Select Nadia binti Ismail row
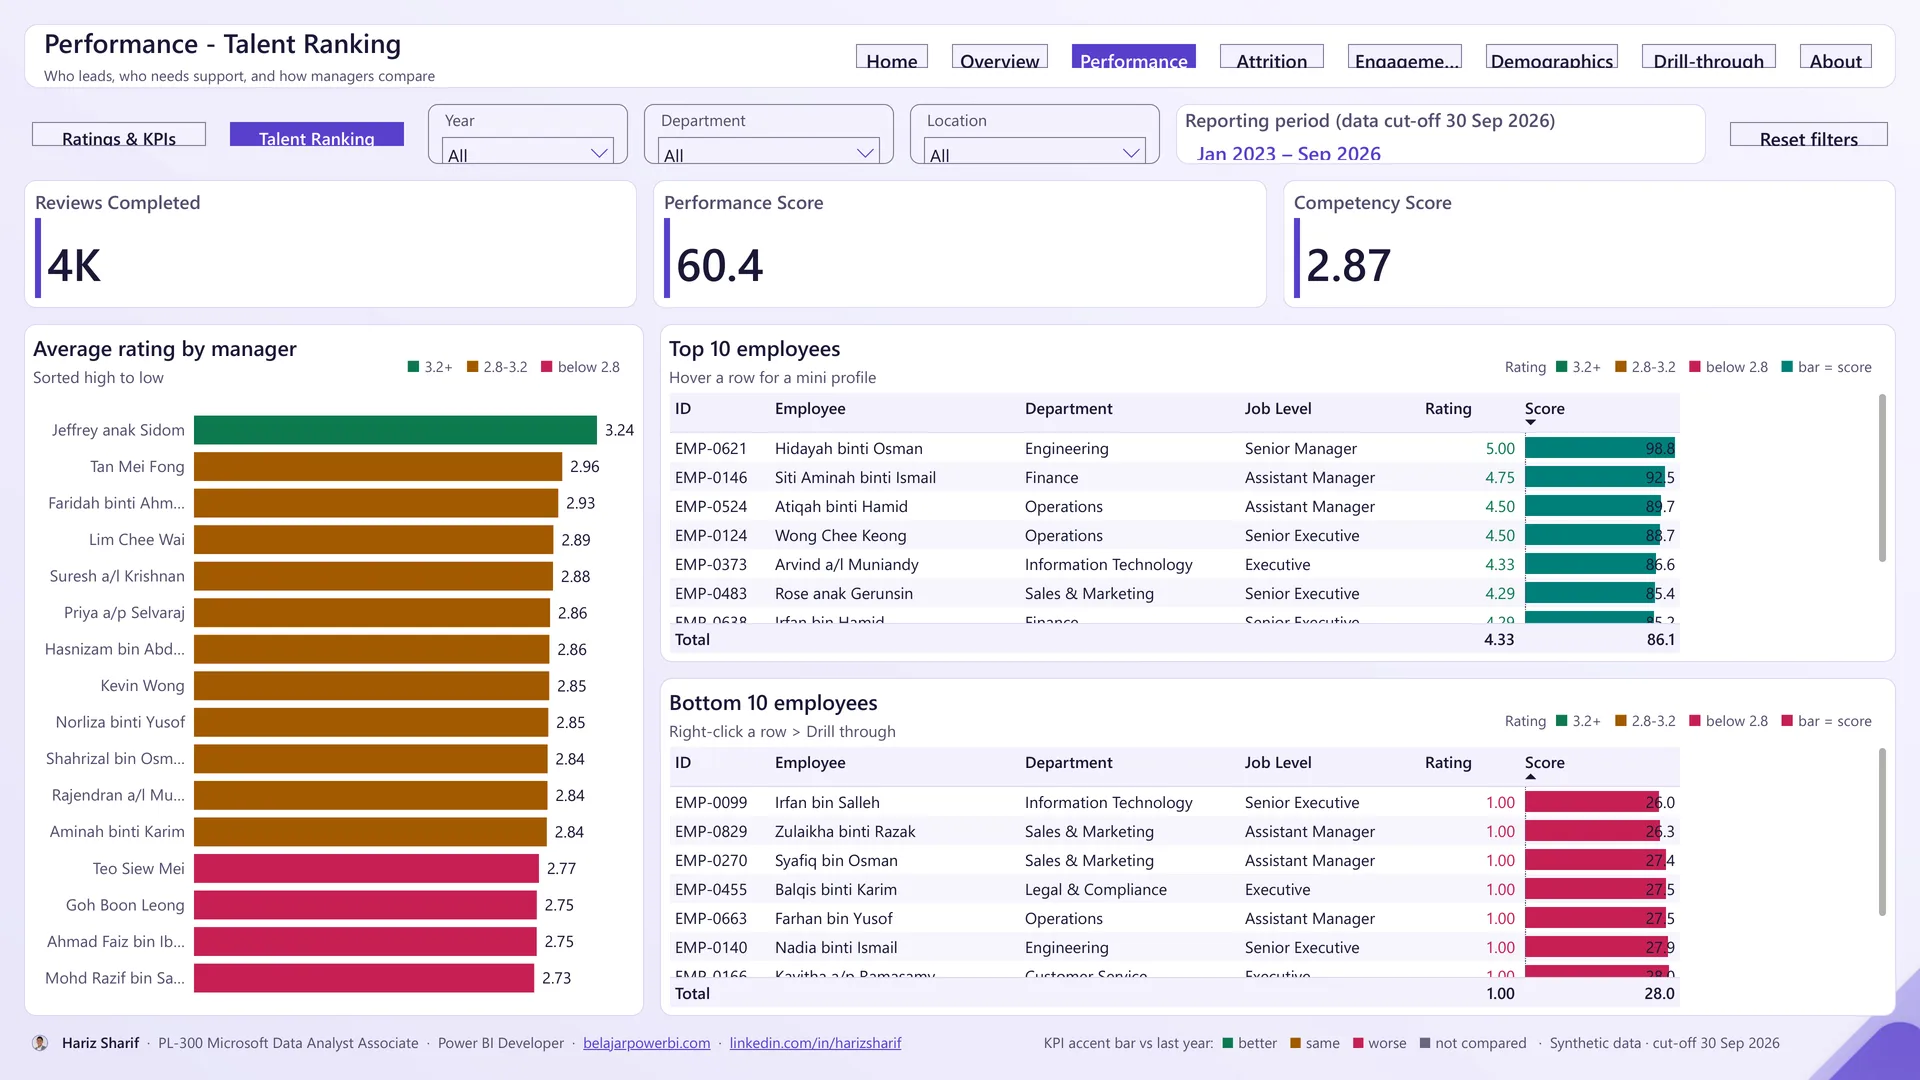Viewport: 1920px width, 1080px height. [1174, 948]
